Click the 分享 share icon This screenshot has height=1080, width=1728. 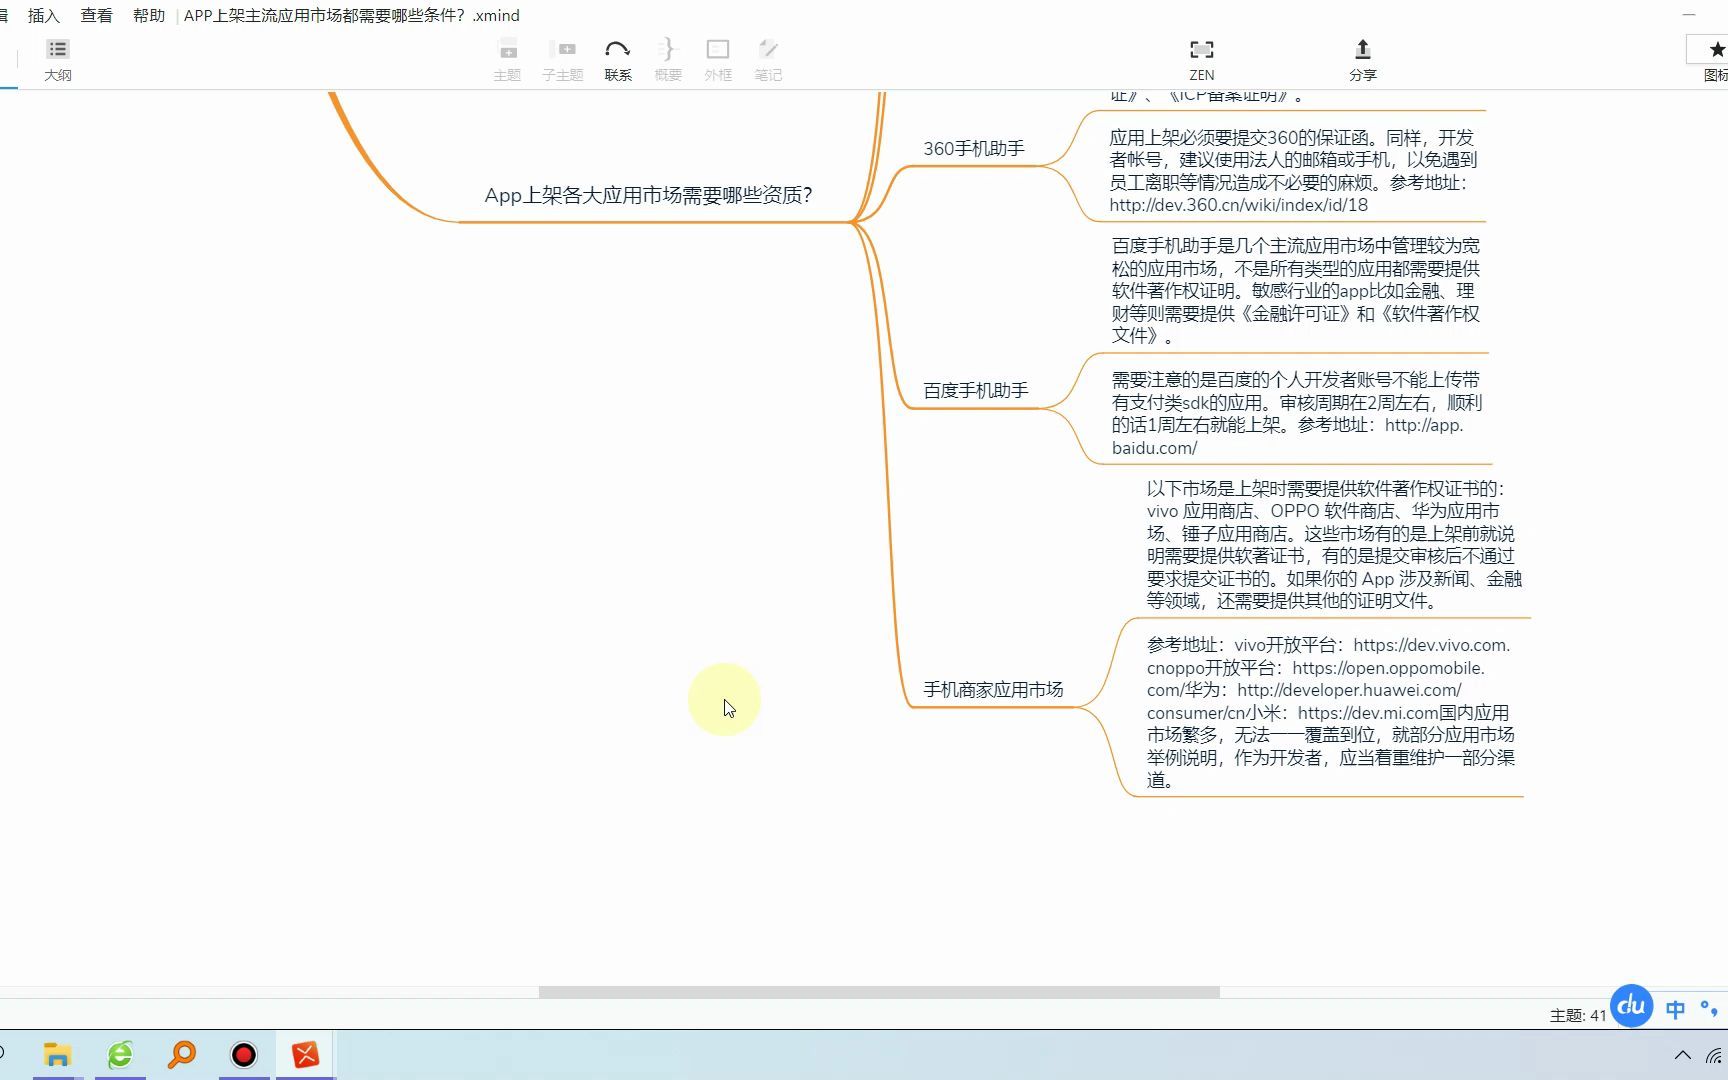(x=1363, y=60)
